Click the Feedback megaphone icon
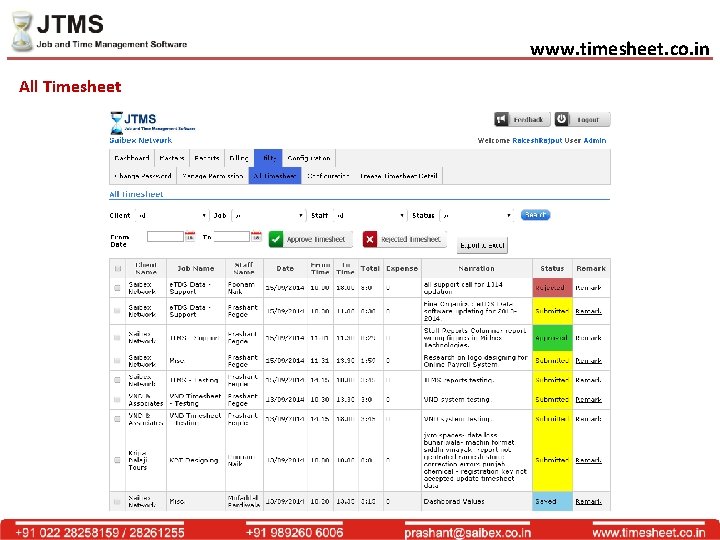Viewport: 720px width, 540px height. pos(501,119)
